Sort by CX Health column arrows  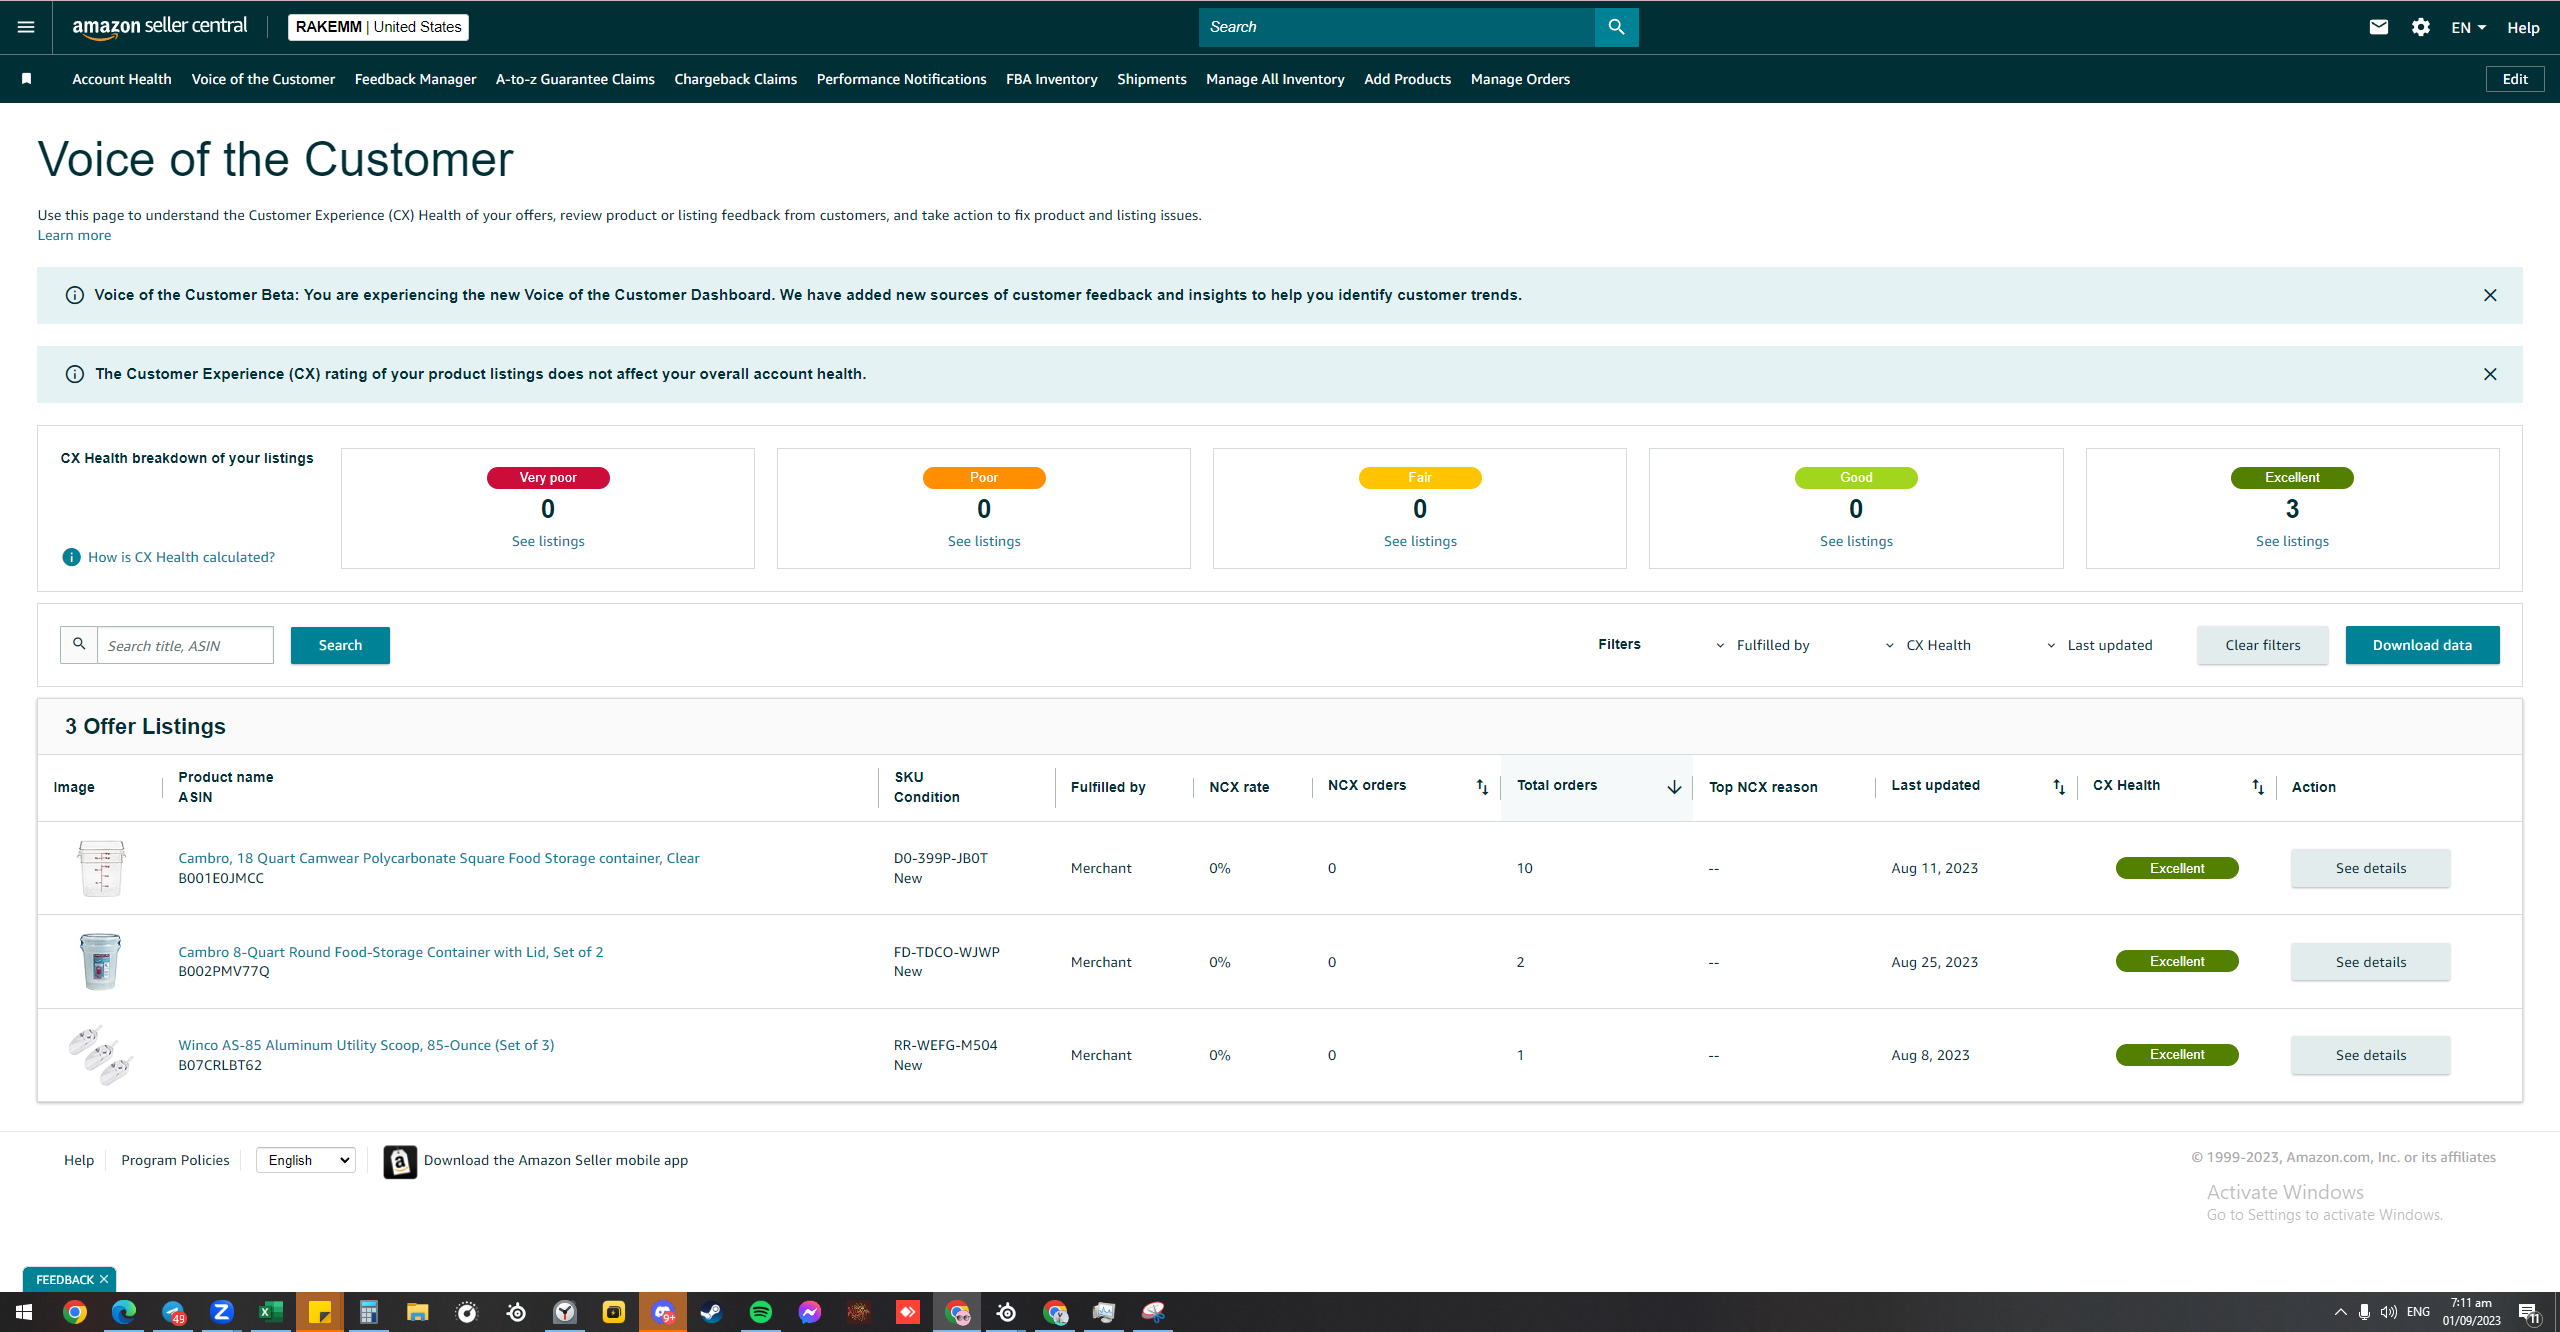tap(2258, 787)
